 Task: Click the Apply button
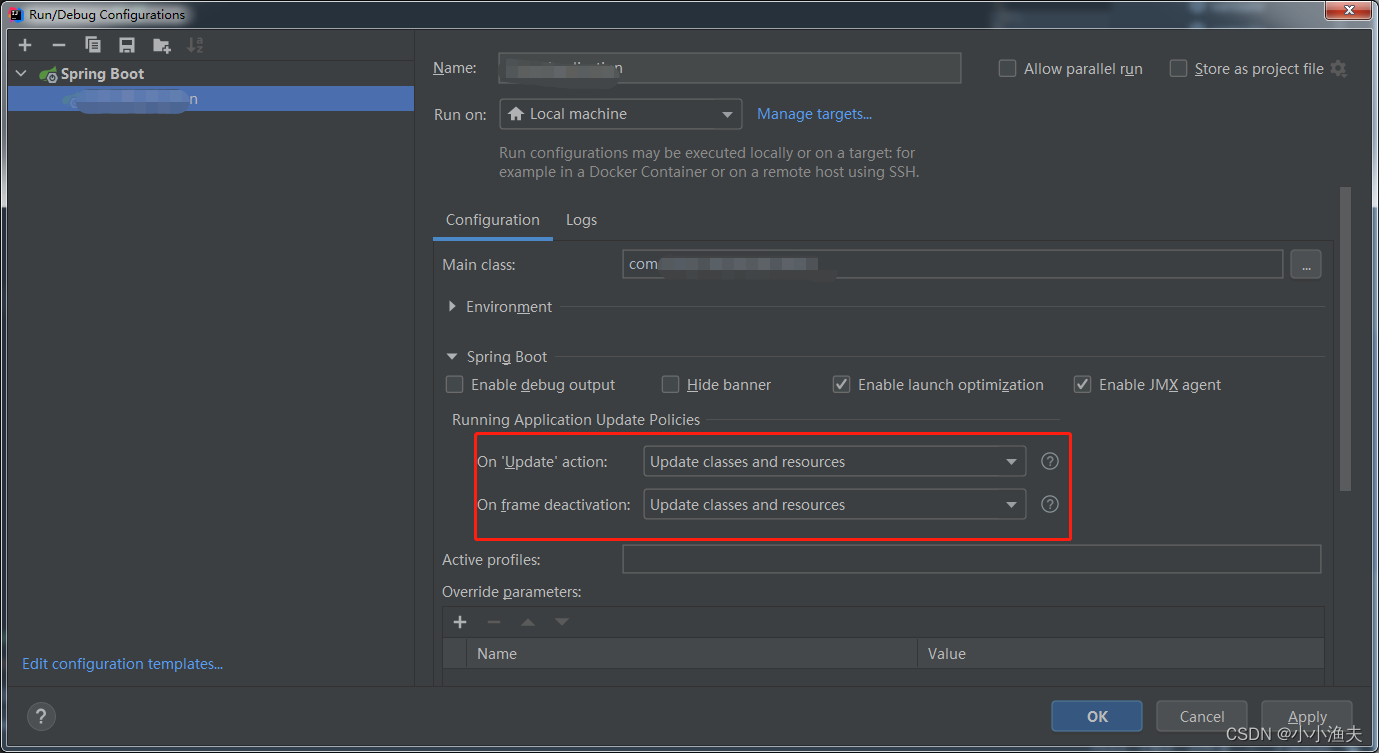[1307, 716]
